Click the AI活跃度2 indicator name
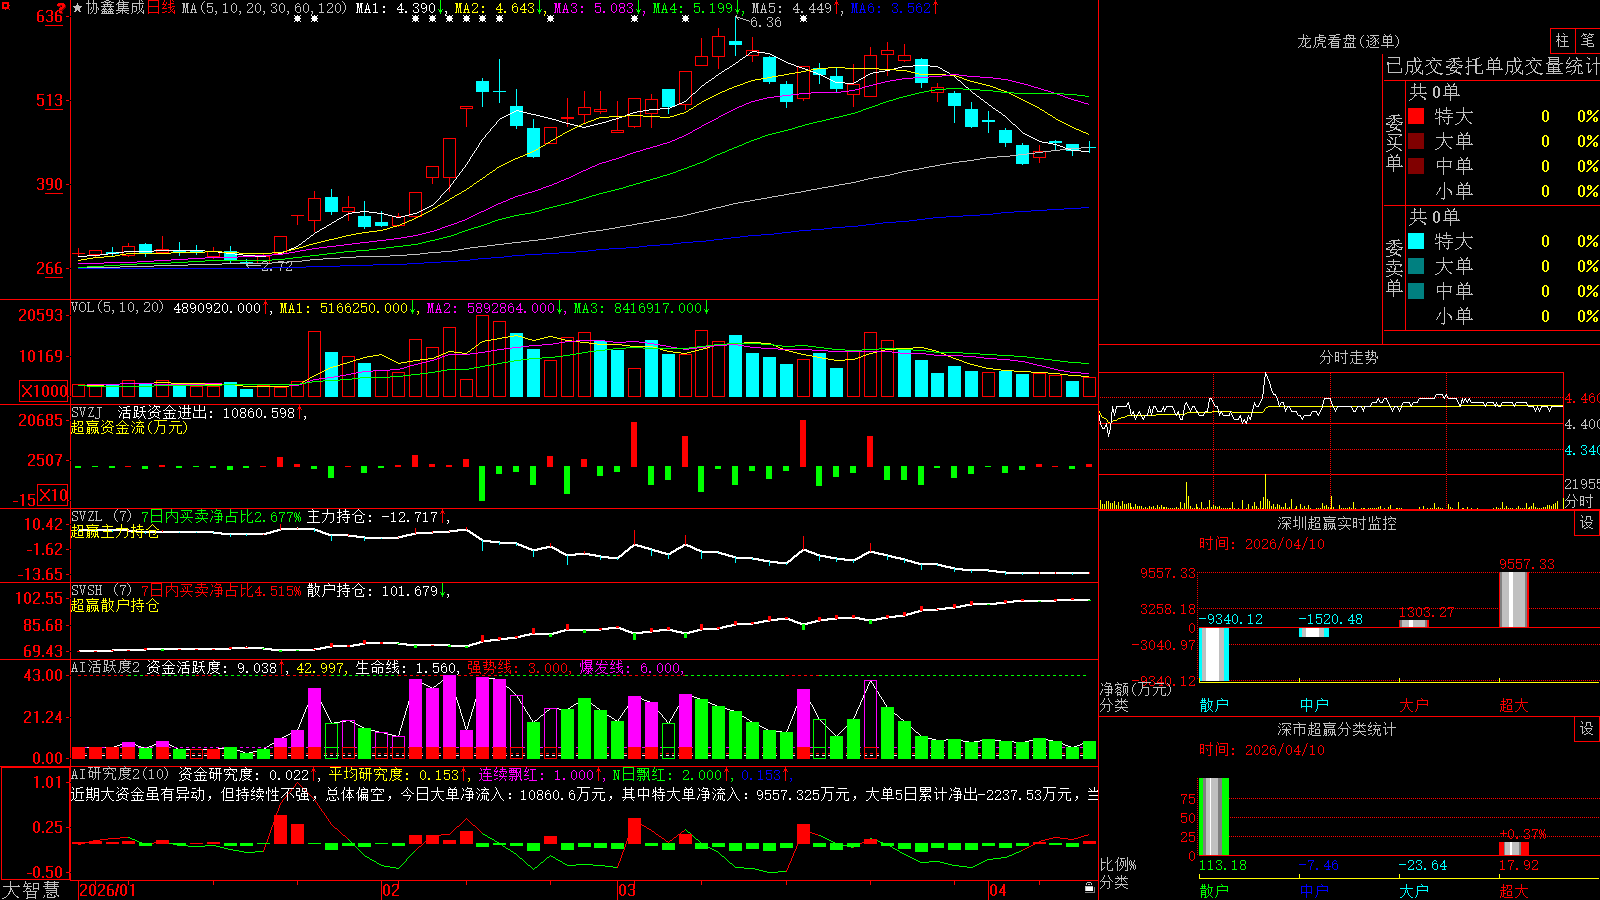This screenshot has width=1600, height=900. (x=106, y=667)
